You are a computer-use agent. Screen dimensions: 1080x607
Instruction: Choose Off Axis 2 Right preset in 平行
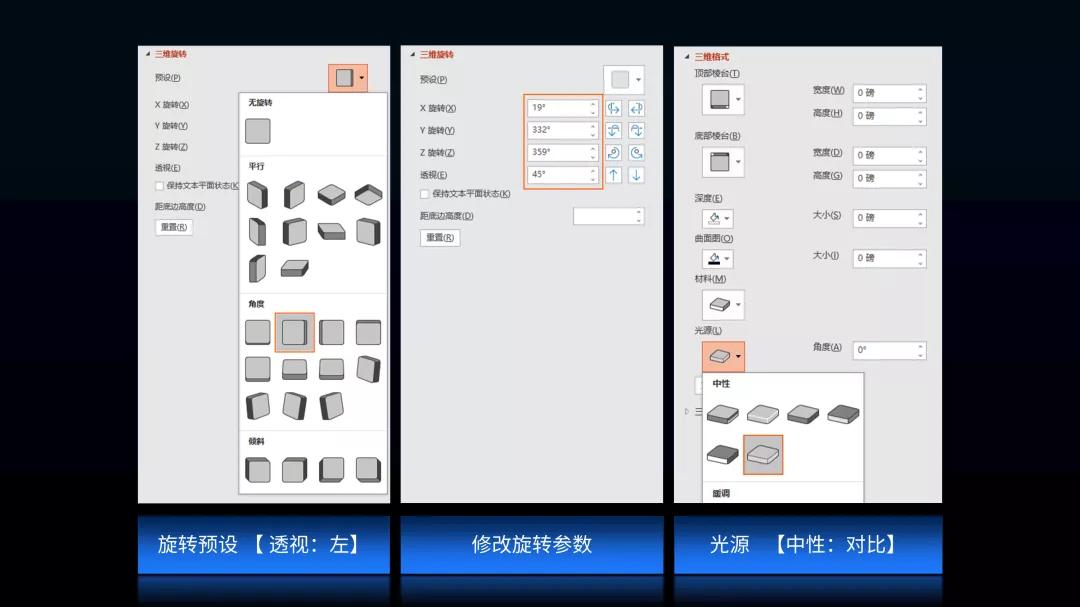coord(258,269)
